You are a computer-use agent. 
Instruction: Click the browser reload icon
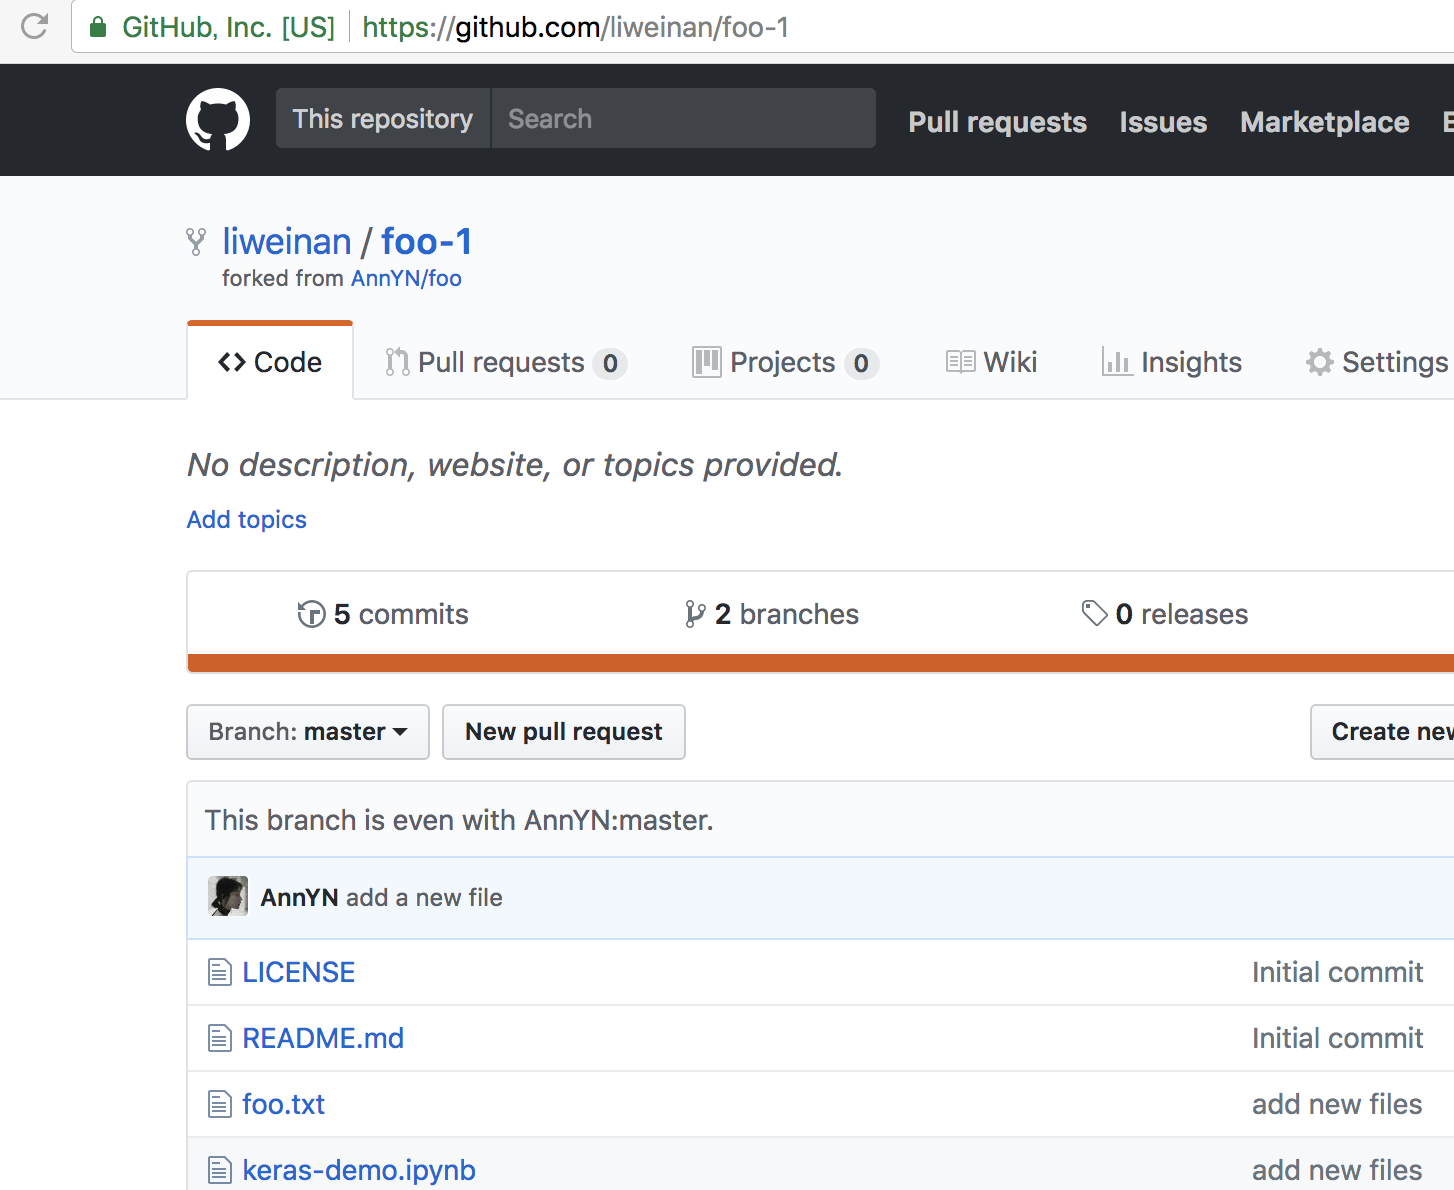click(x=34, y=26)
